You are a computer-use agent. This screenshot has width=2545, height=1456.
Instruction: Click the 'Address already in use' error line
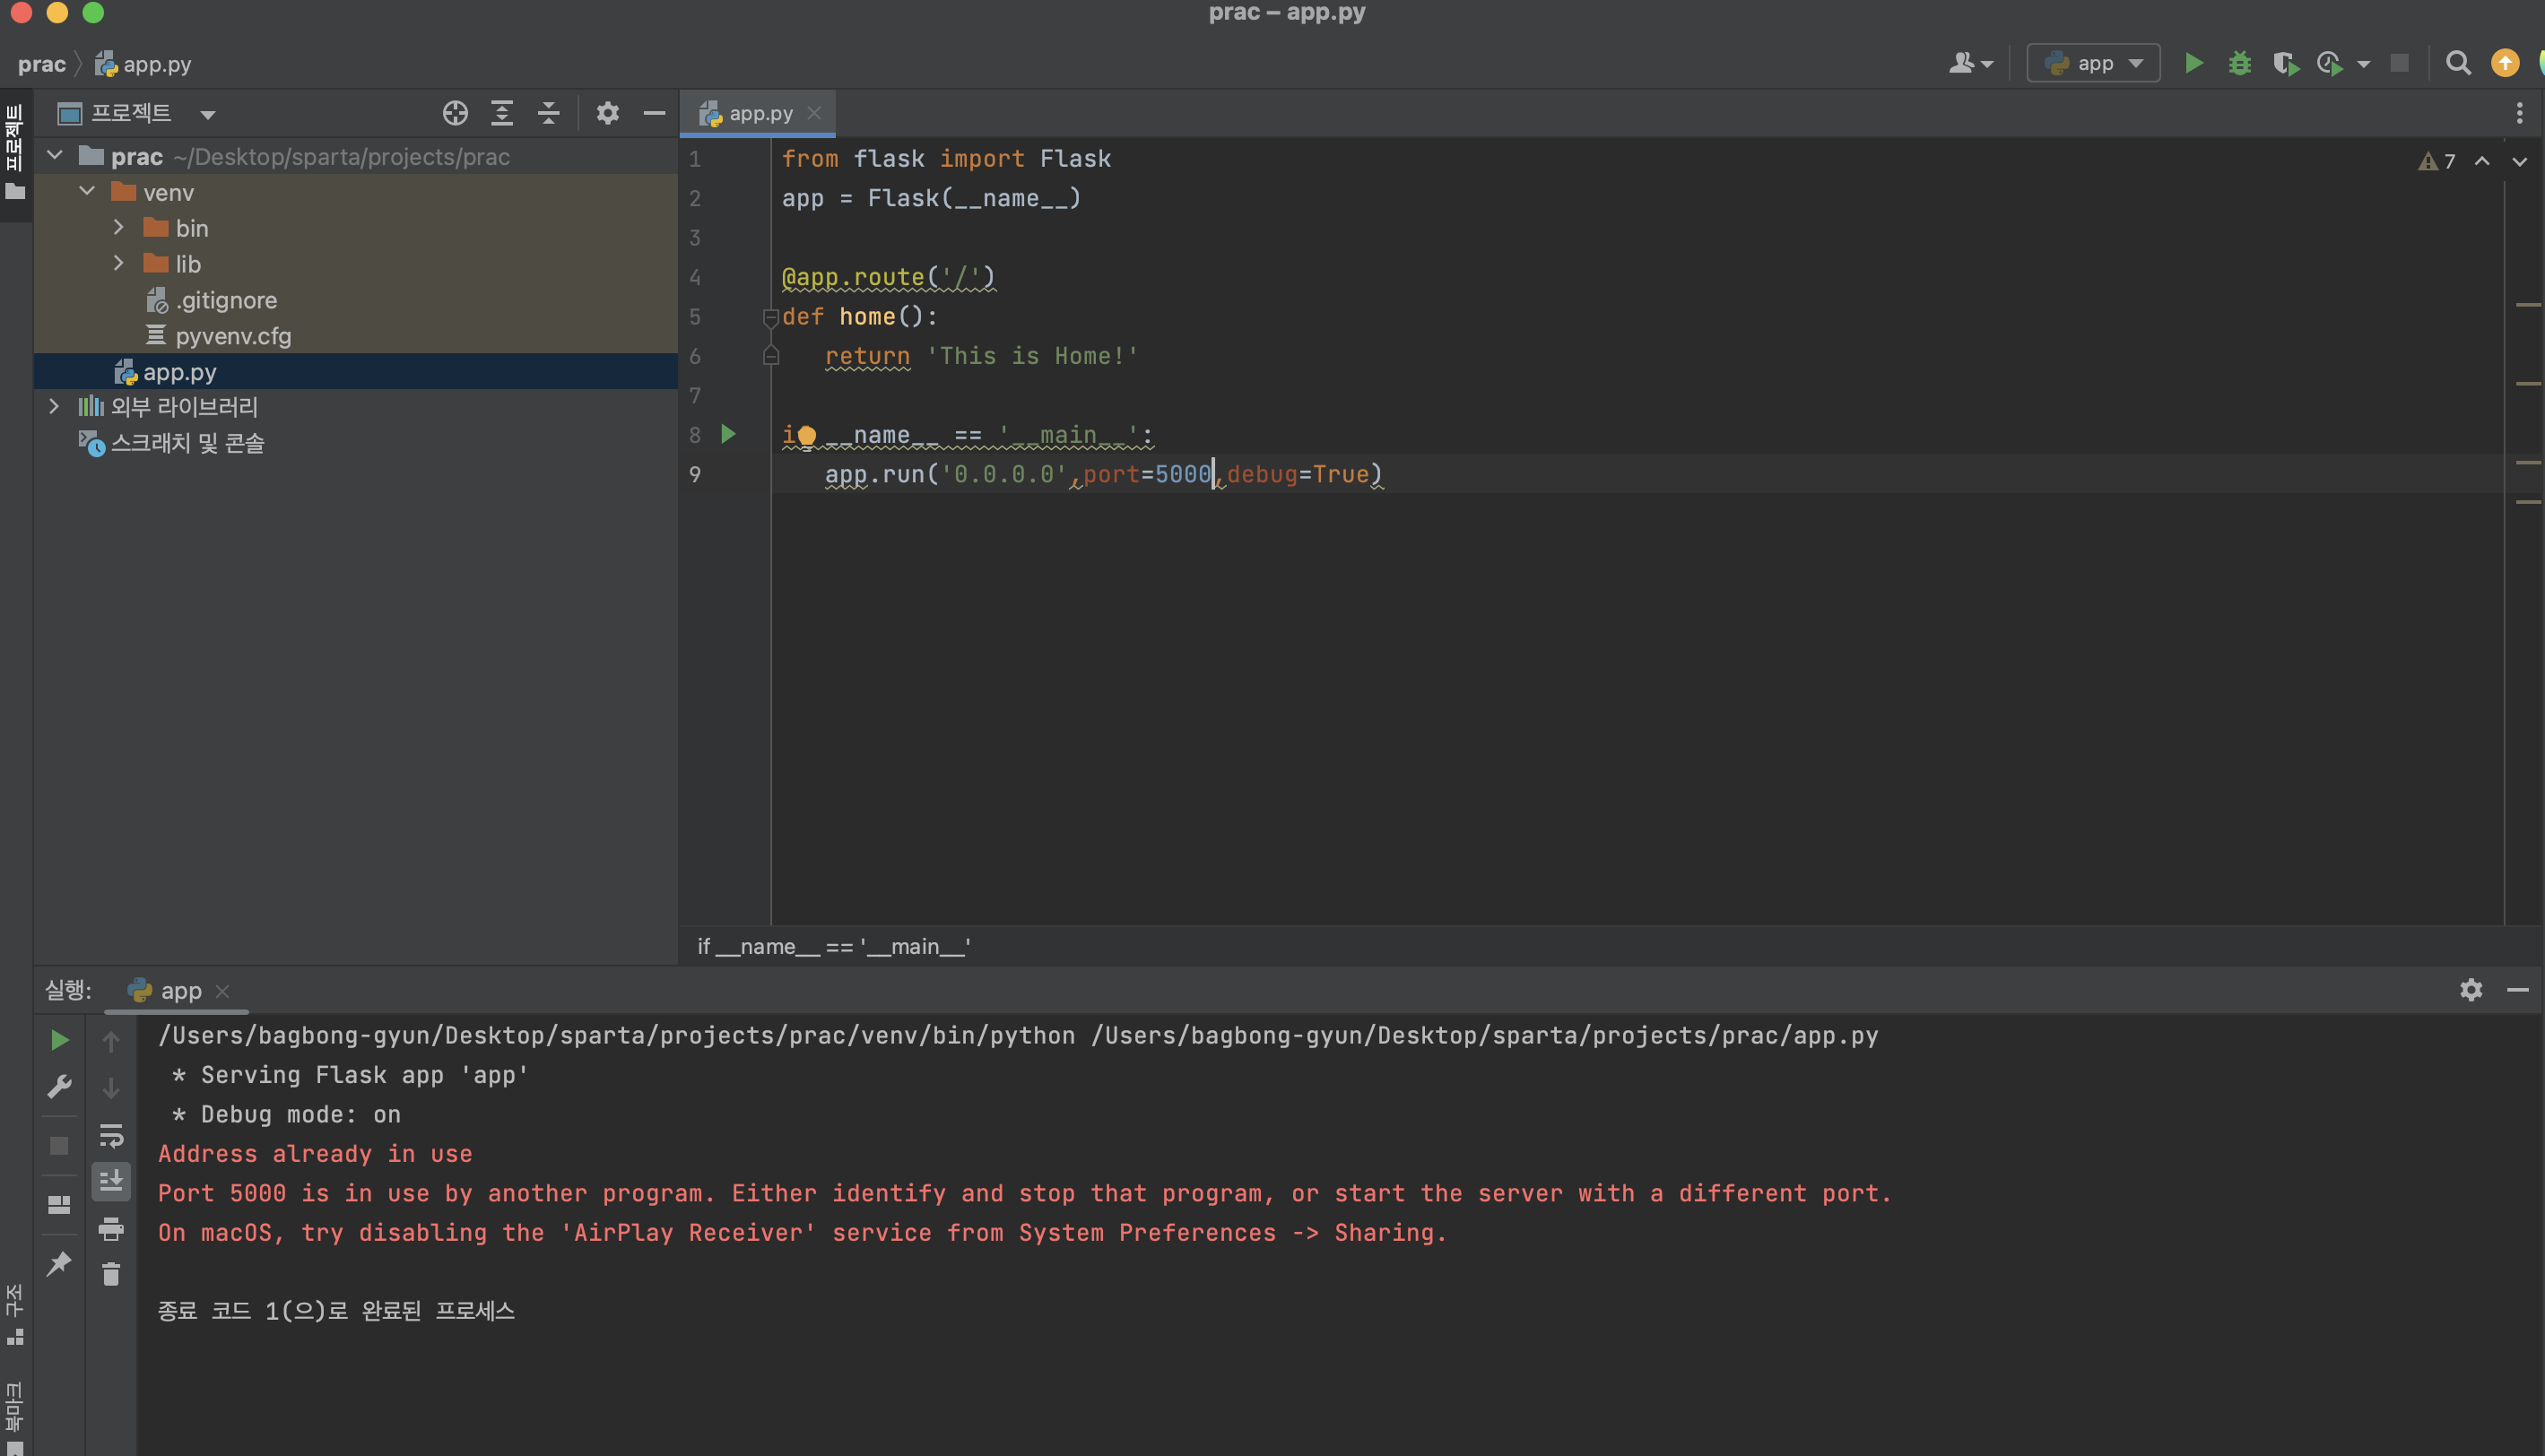point(315,1154)
